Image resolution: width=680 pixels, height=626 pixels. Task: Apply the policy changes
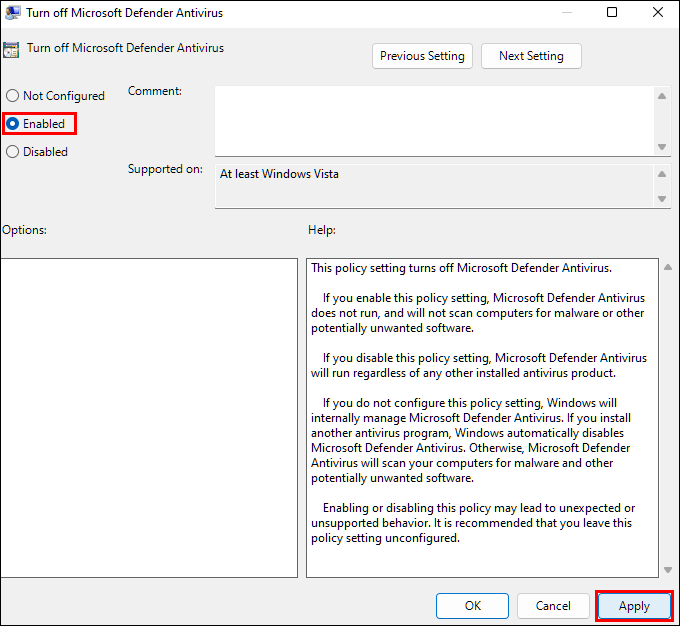(x=634, y=606)
